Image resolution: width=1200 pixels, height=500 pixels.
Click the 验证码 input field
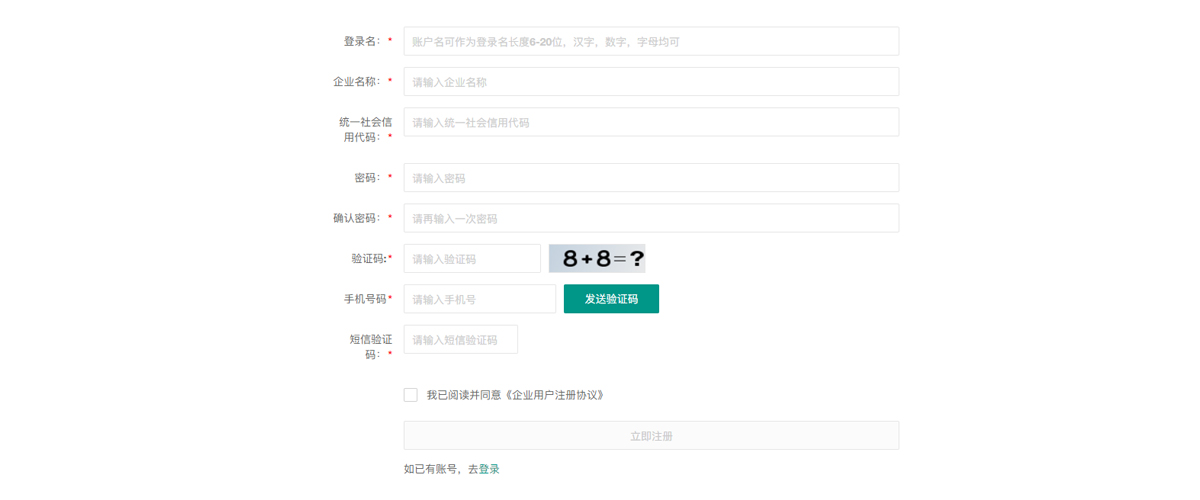tap(472, 259)
